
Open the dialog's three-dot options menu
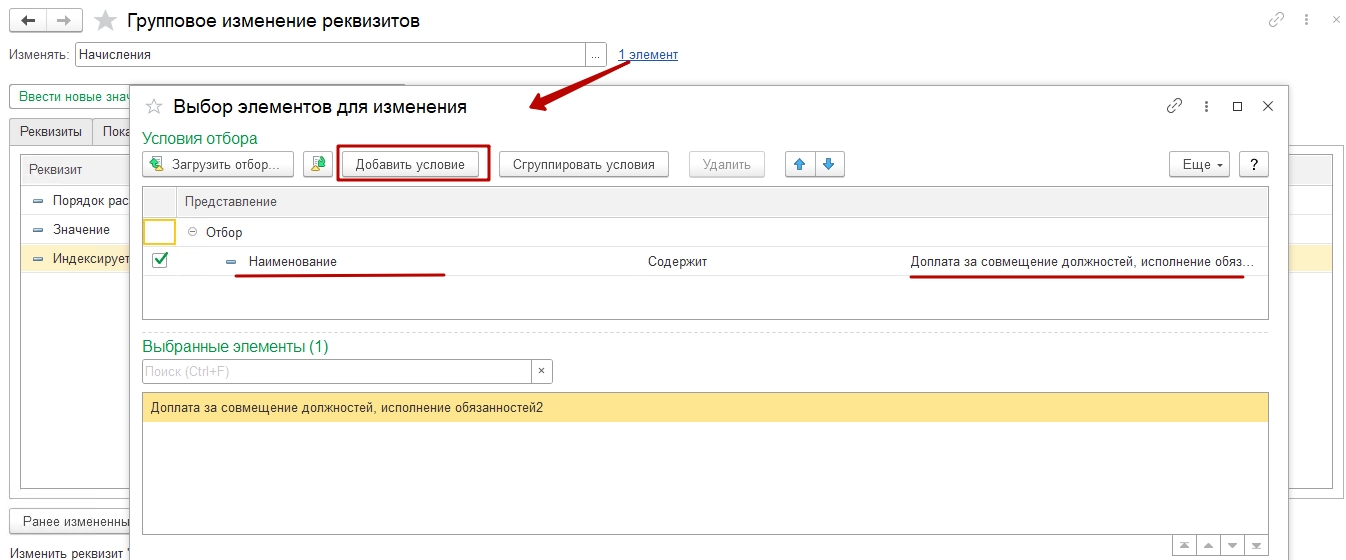coord(1206,106)
